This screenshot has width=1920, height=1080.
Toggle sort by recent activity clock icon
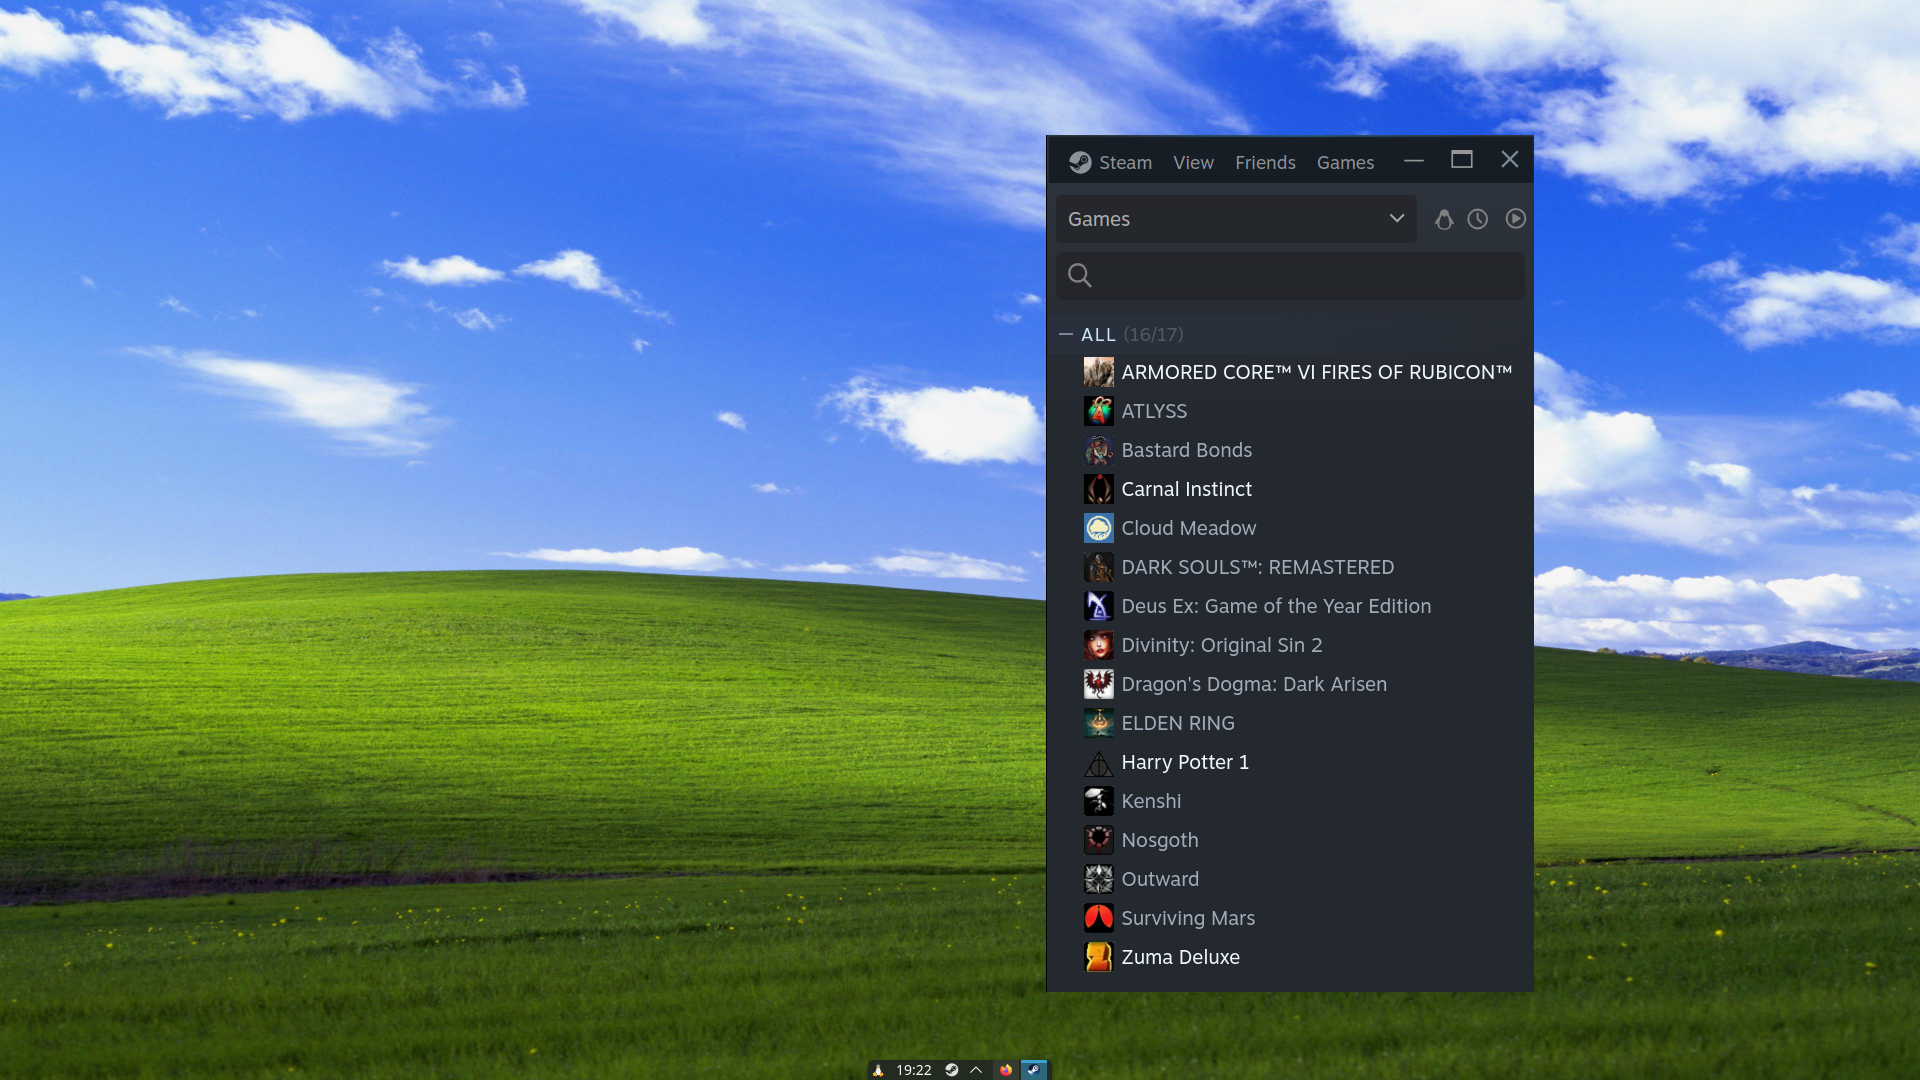coord(1478,219)
